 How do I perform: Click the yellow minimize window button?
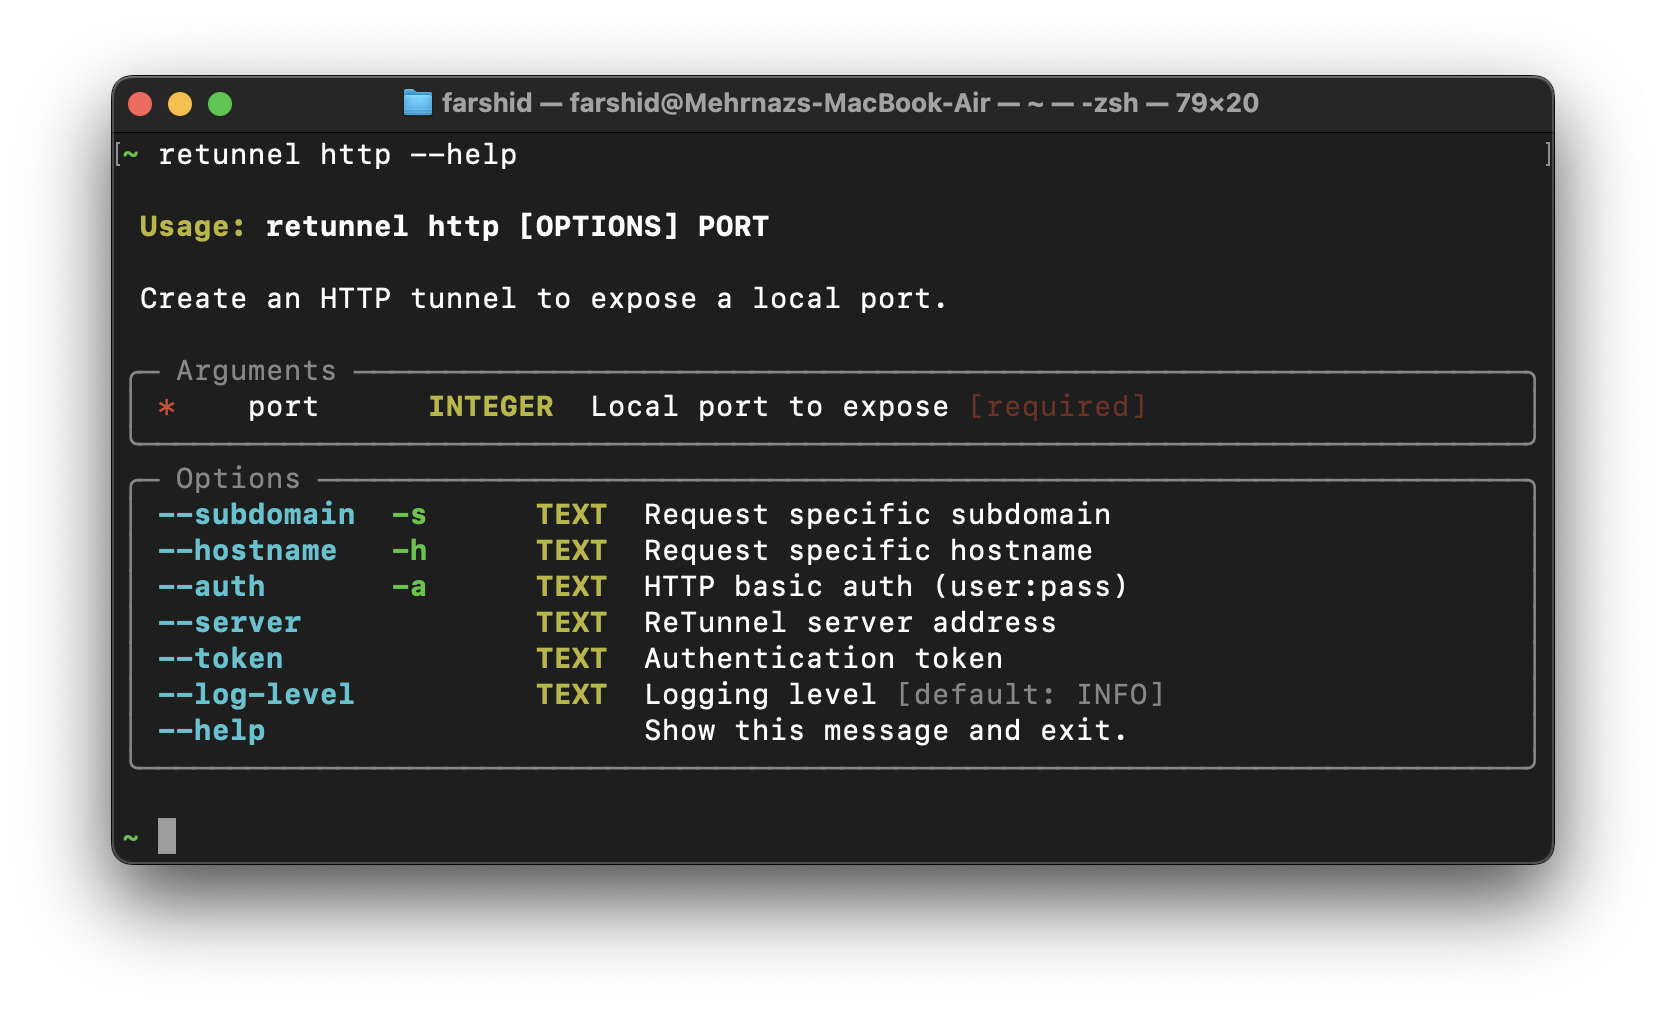point(180,104)
